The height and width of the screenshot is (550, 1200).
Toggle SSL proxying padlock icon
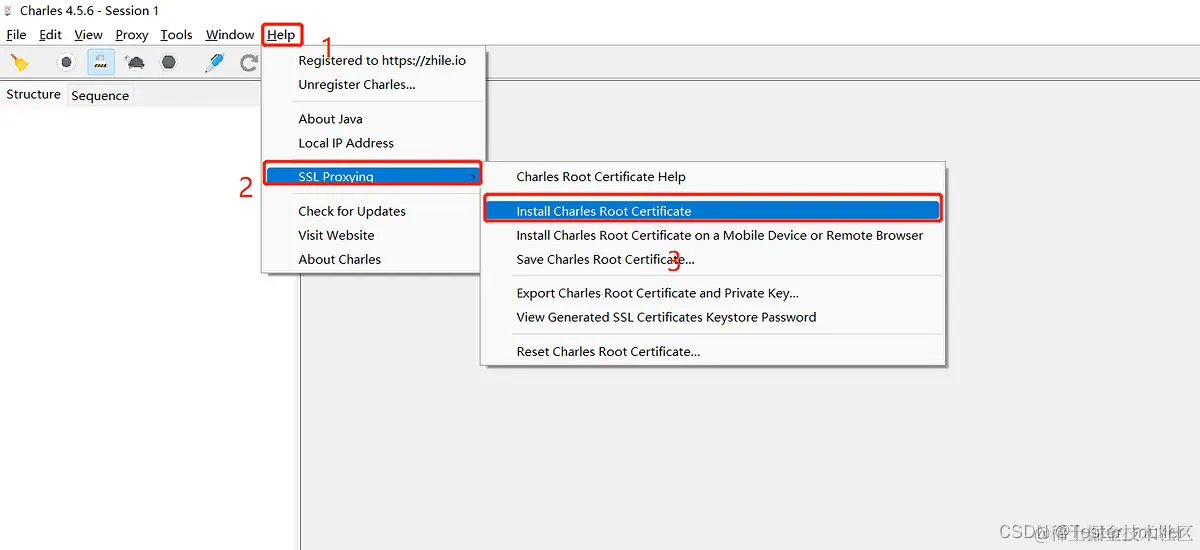pyautogui.click(x=100, y=62)
